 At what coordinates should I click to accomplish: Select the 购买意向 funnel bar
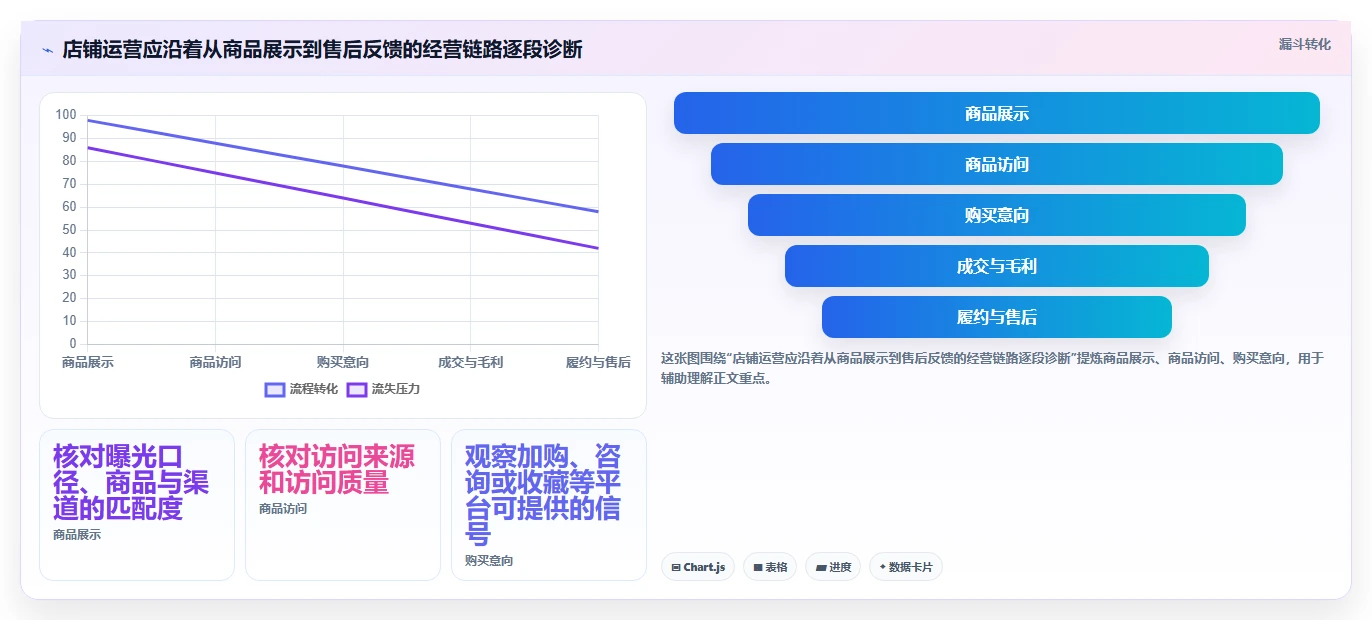click(x=997, y=215)
